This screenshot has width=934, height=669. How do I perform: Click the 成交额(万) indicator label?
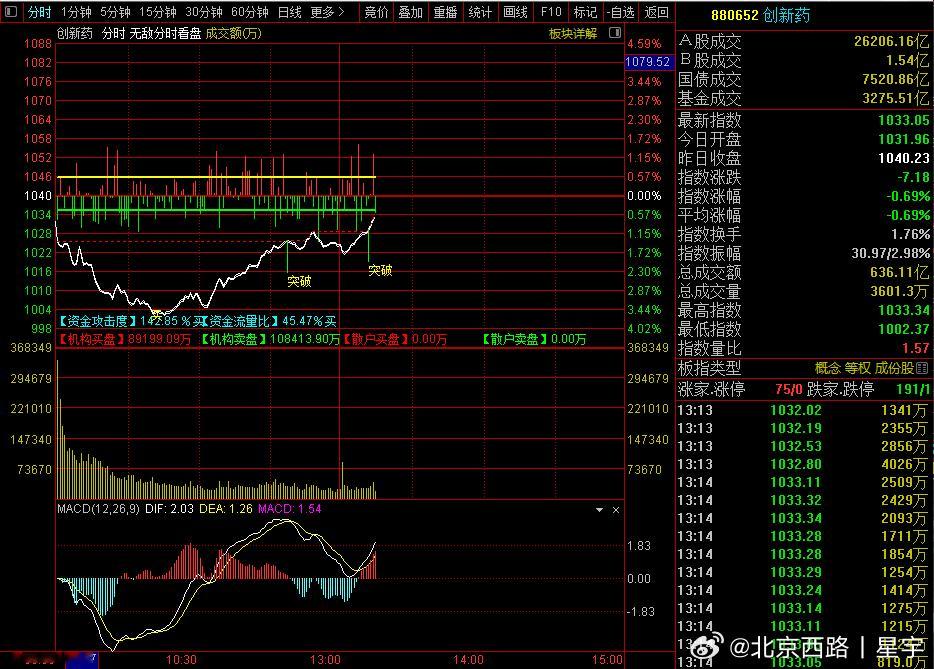click(233, 33)
